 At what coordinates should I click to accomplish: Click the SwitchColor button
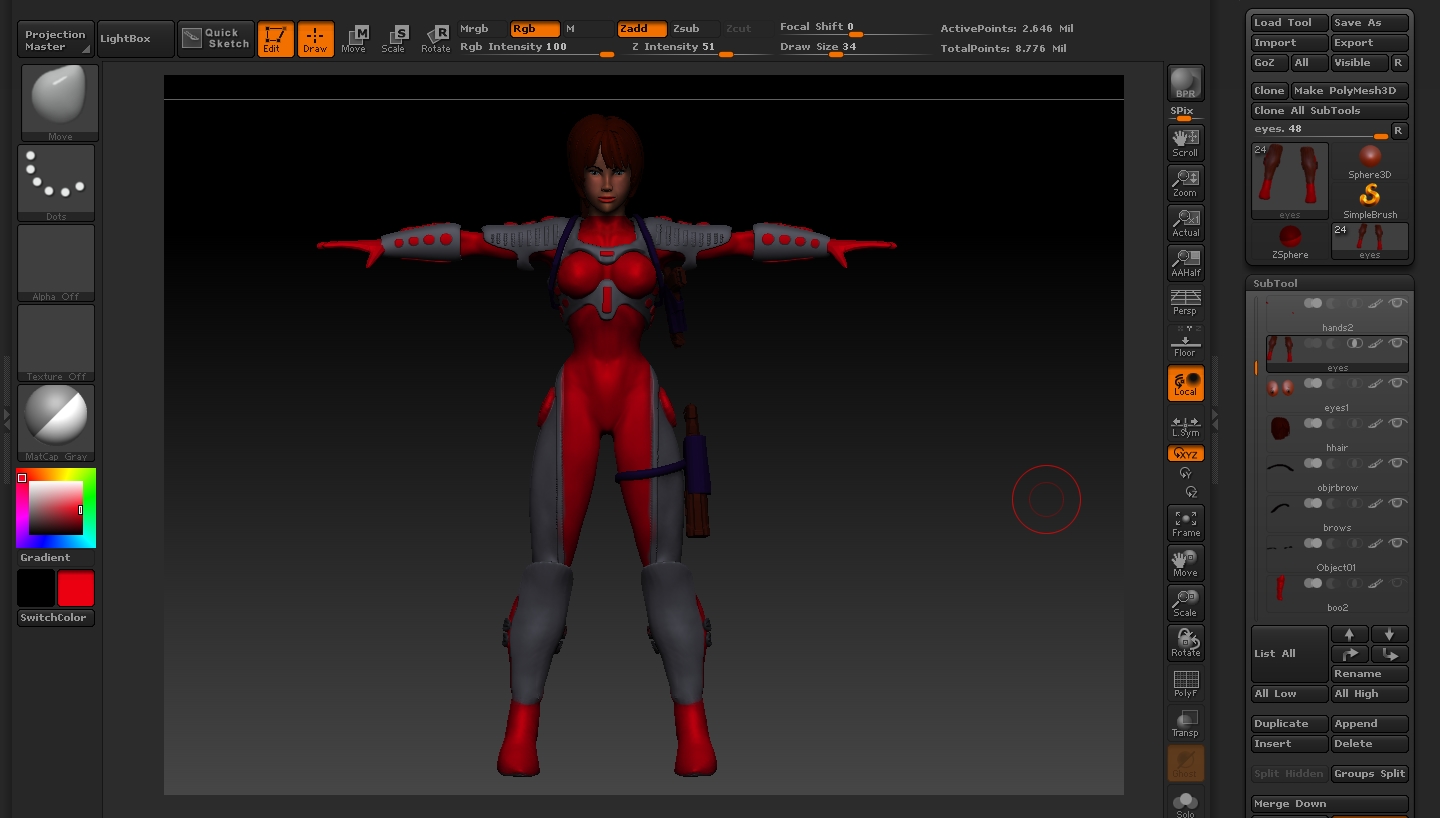[x=56, y=618]
